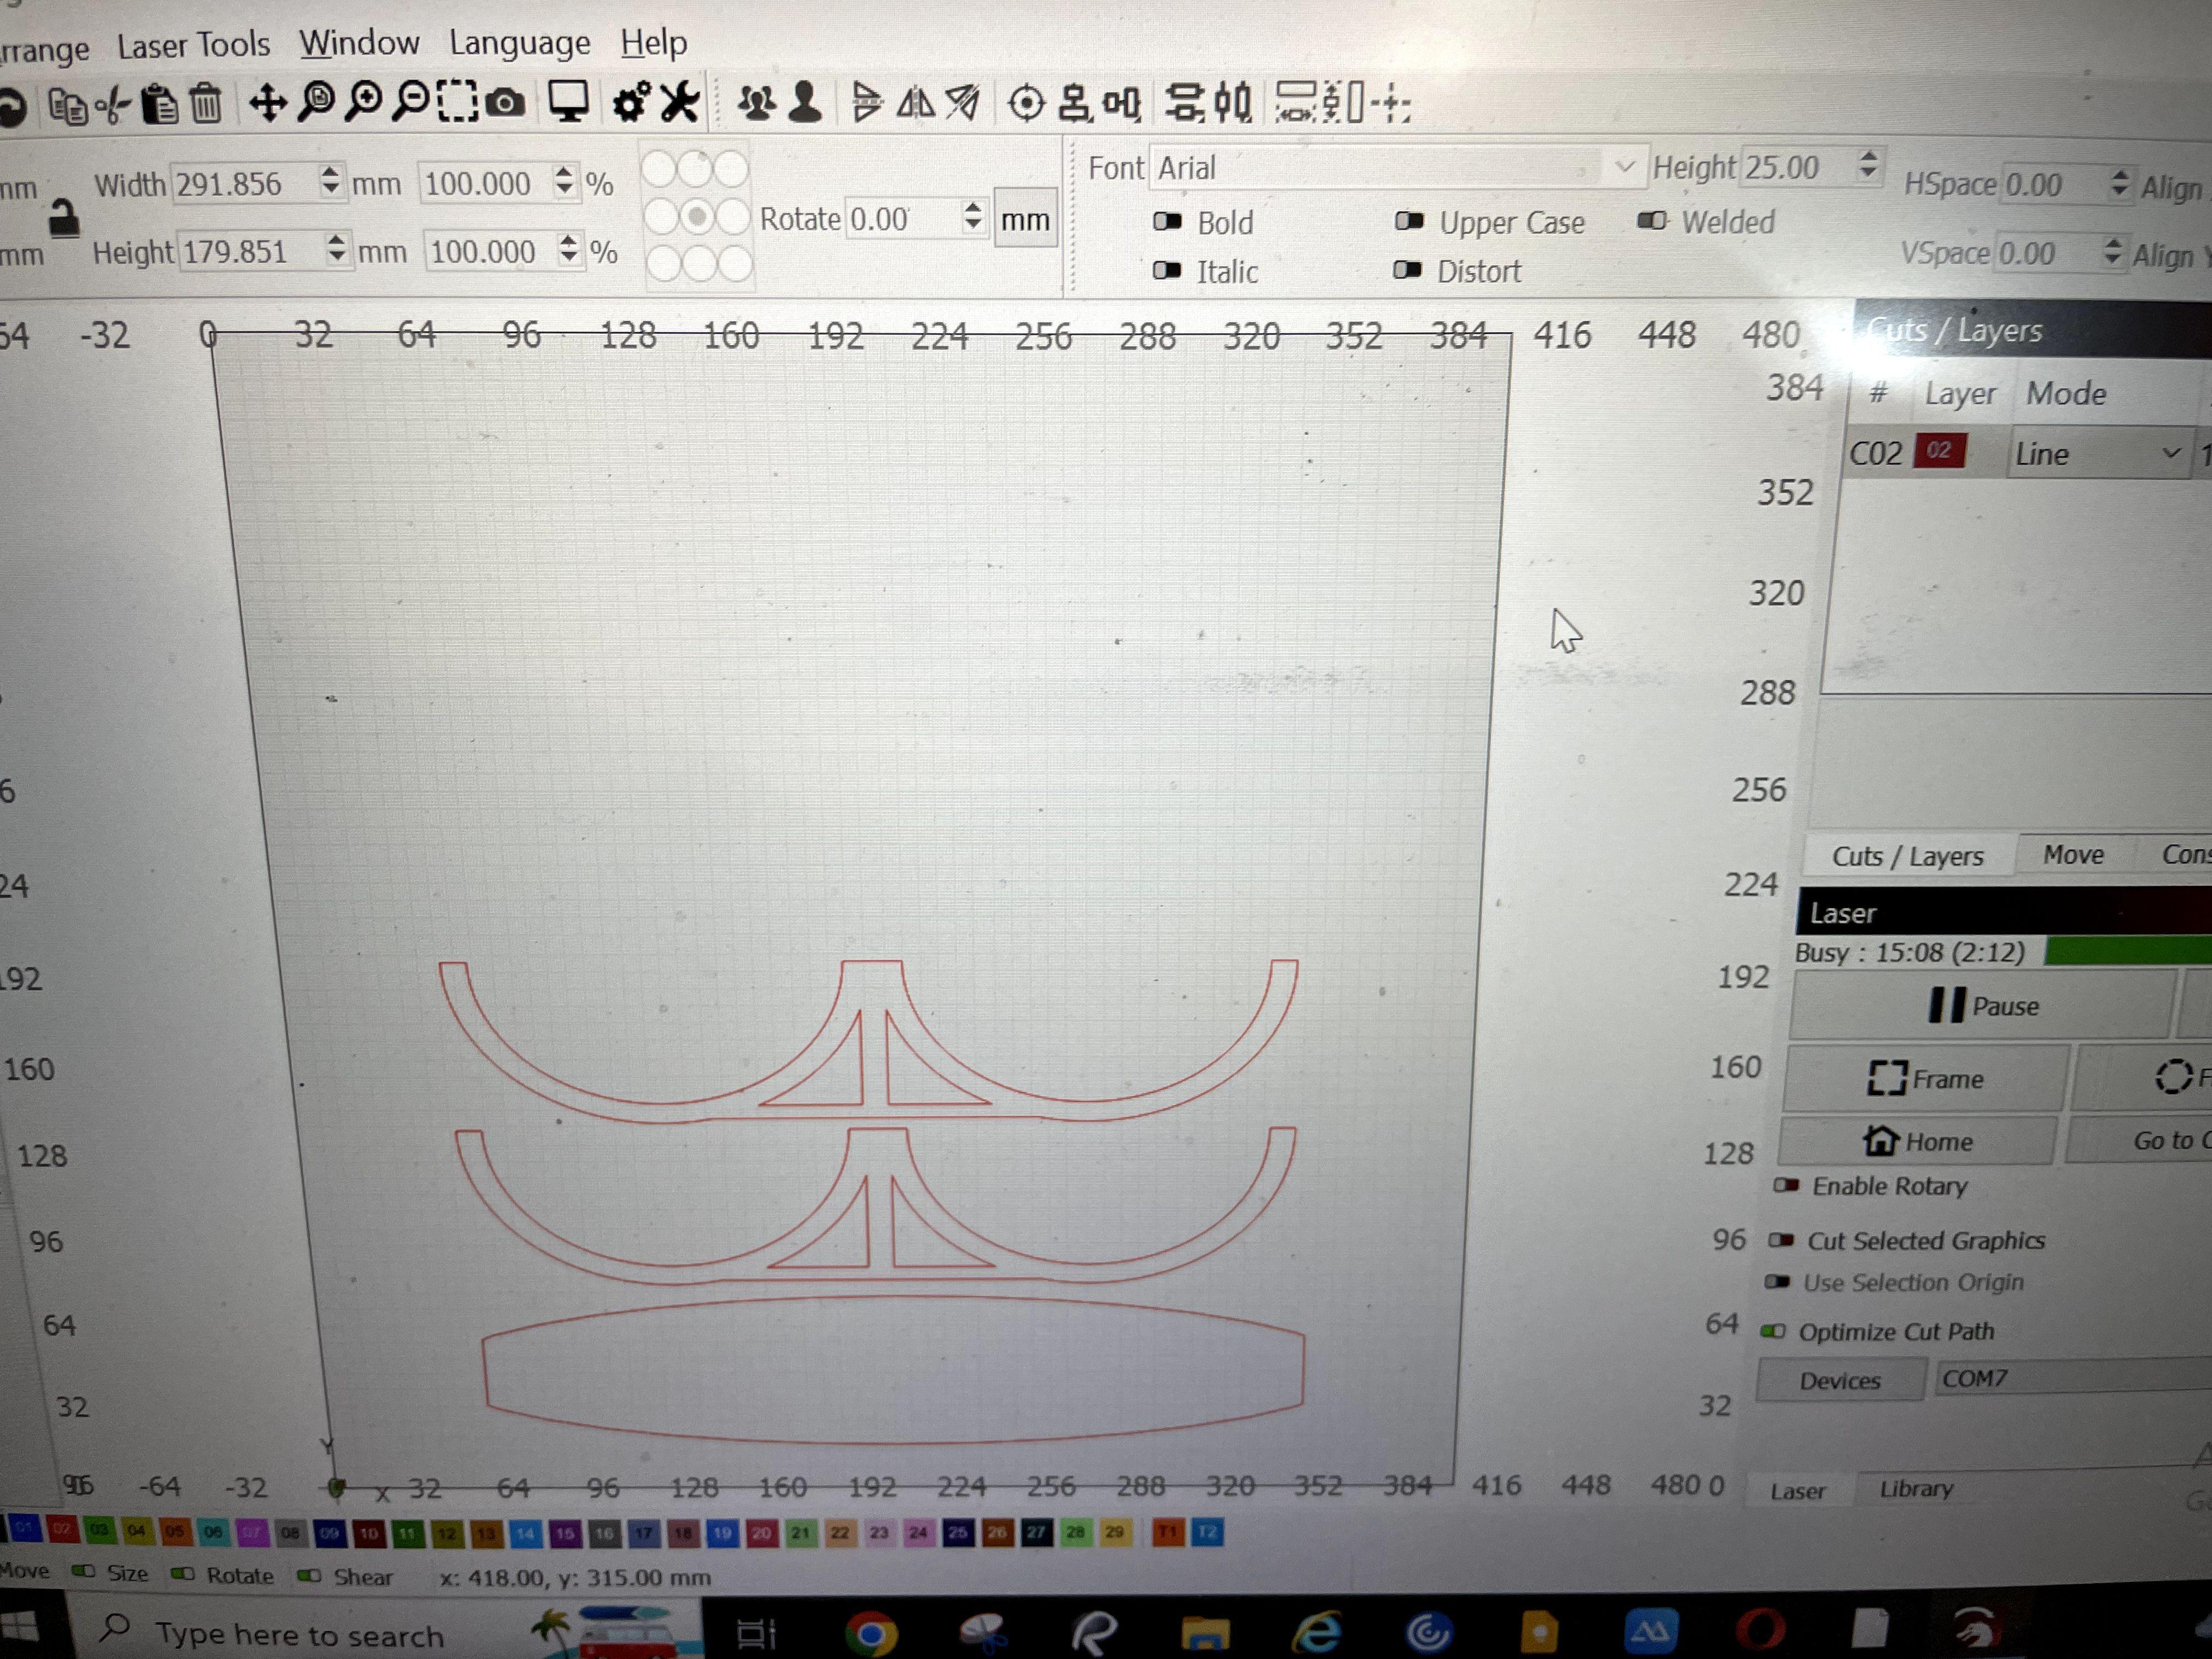Screen dimensions: 2212x1659
Task: Open Device Settings wrench-screwdriver icon
Action: click(x=680, y=103)
